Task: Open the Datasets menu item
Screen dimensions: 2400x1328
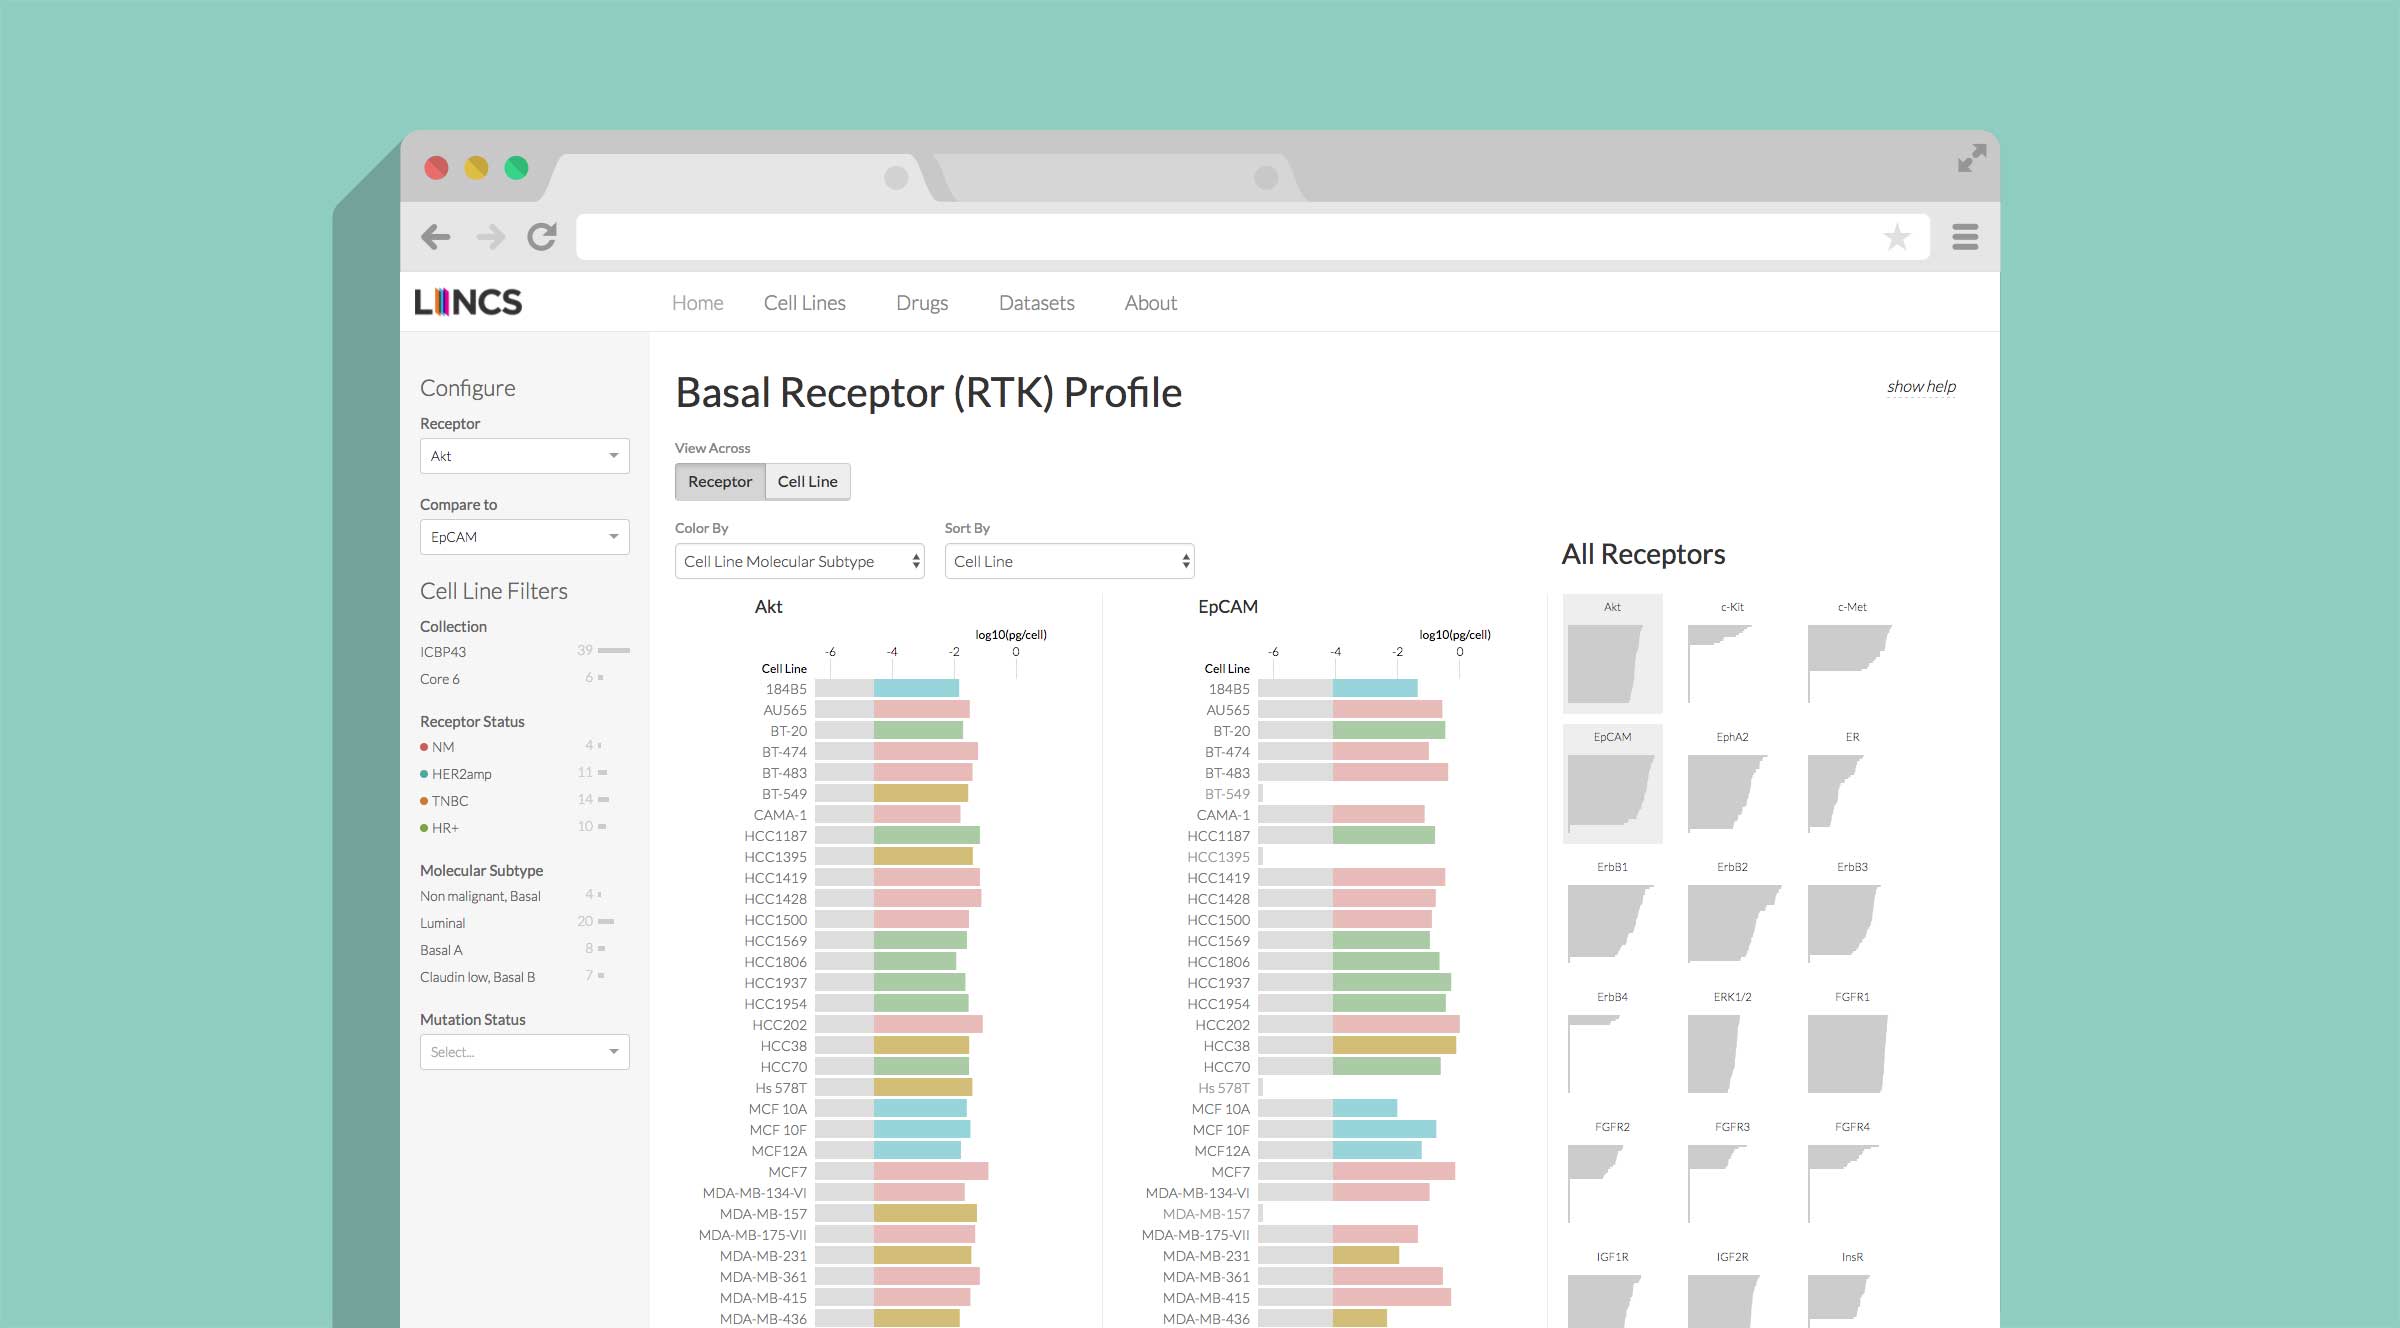Action: tap(1036, 303)
